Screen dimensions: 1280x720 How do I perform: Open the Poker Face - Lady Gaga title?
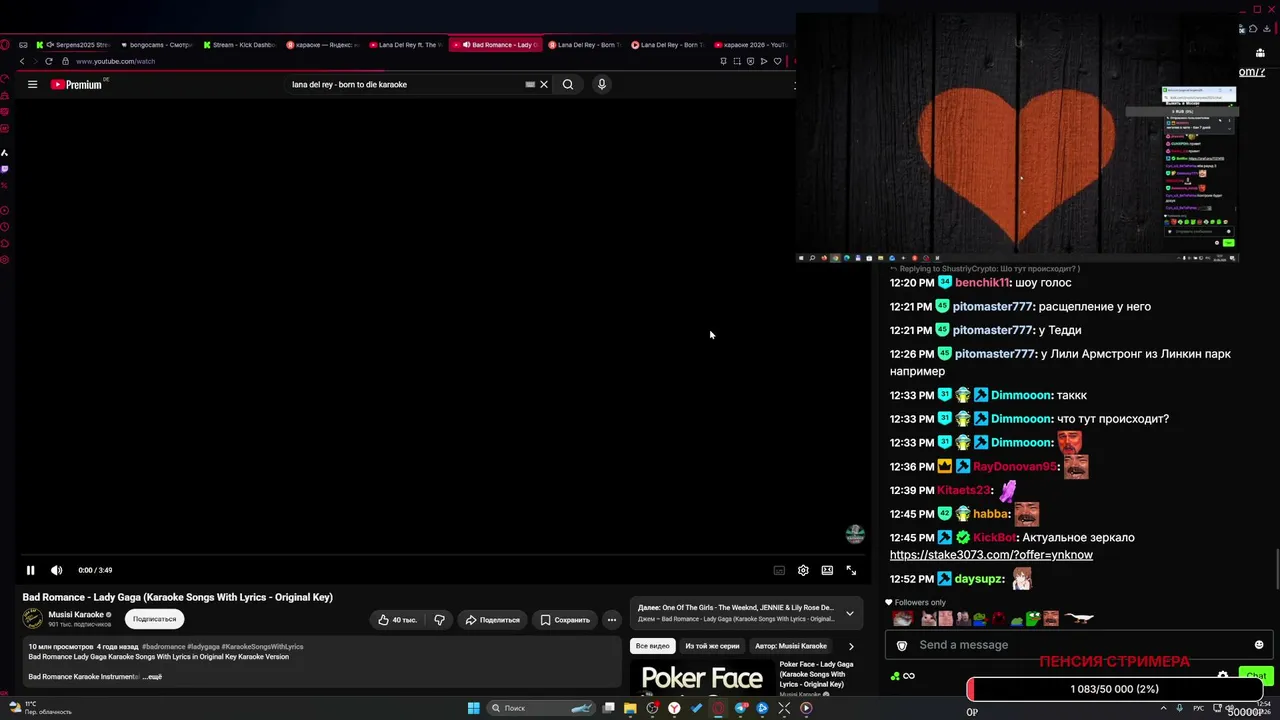816,674
